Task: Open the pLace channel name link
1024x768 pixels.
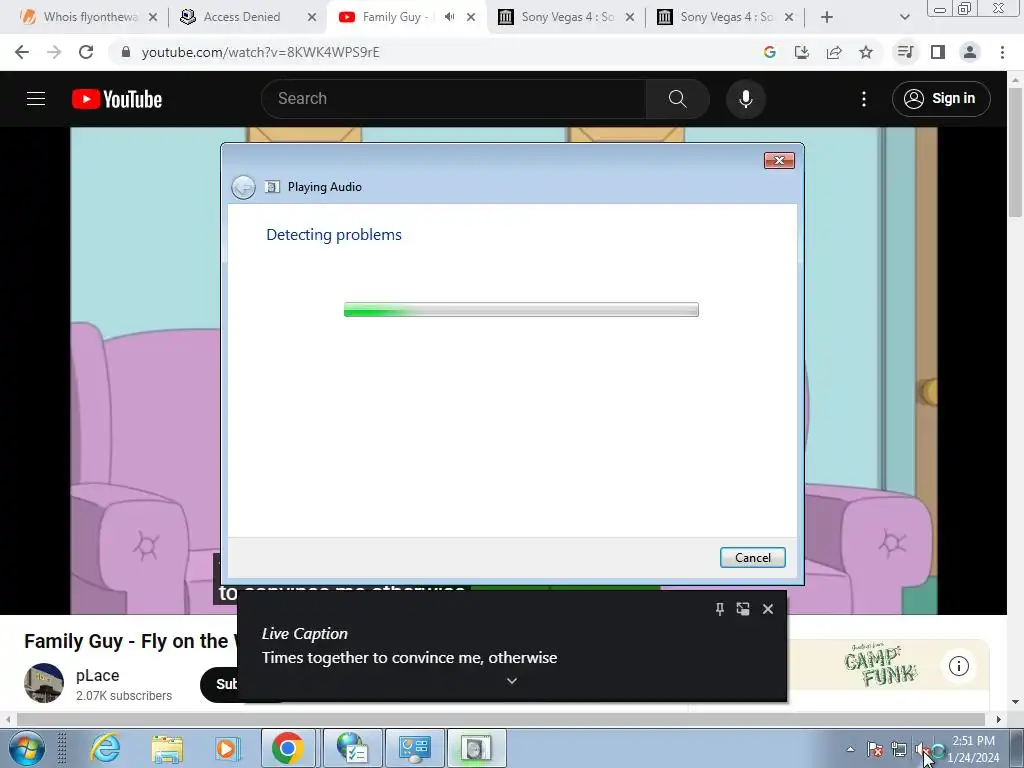Action: click(x=97, y=675)
